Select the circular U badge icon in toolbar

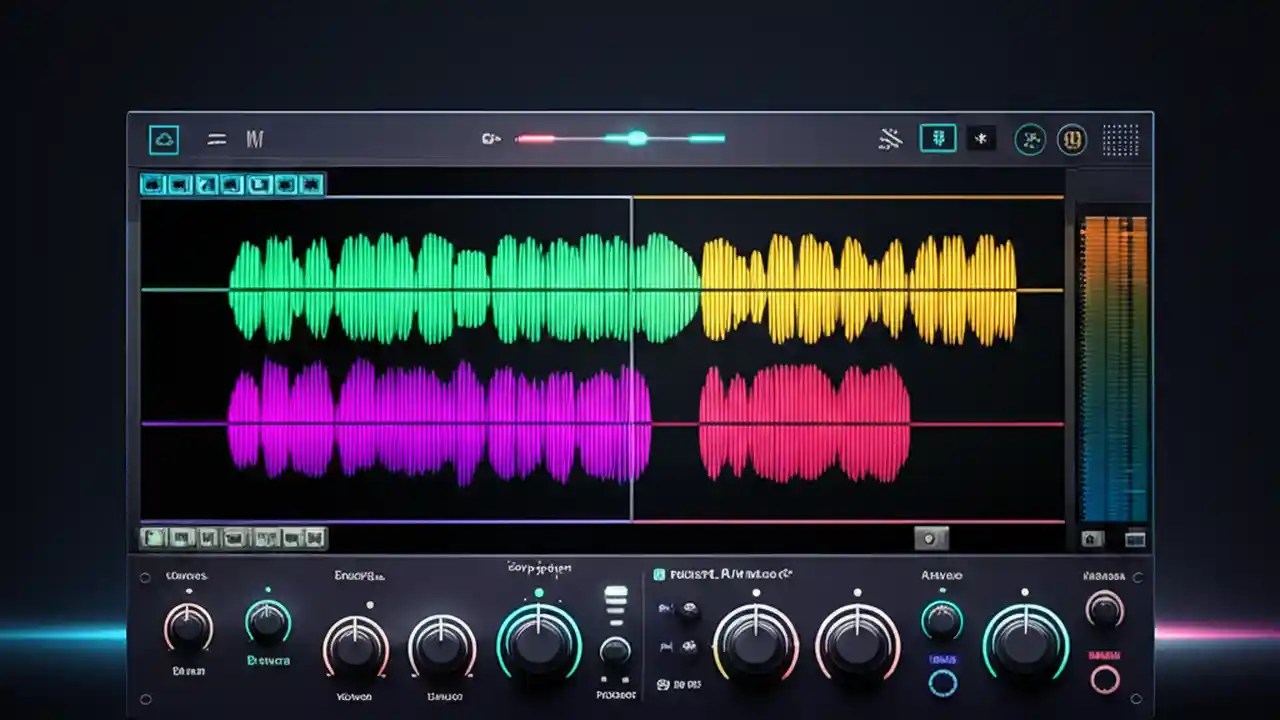click(1072, 139)
